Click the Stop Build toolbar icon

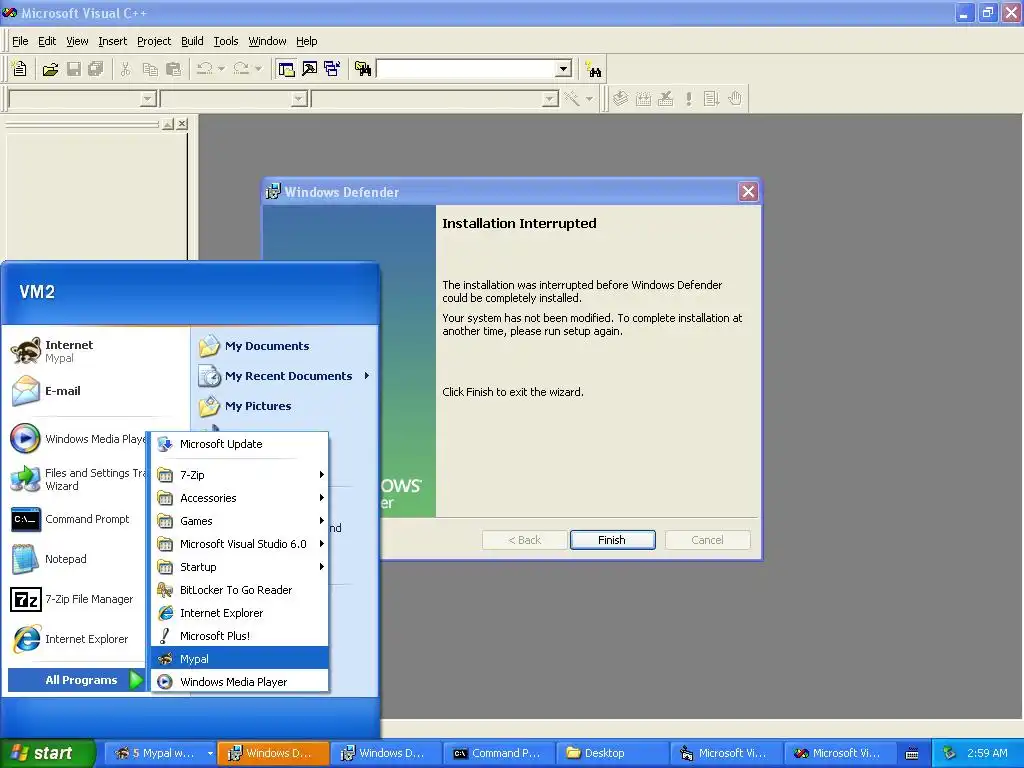(665, 99)
